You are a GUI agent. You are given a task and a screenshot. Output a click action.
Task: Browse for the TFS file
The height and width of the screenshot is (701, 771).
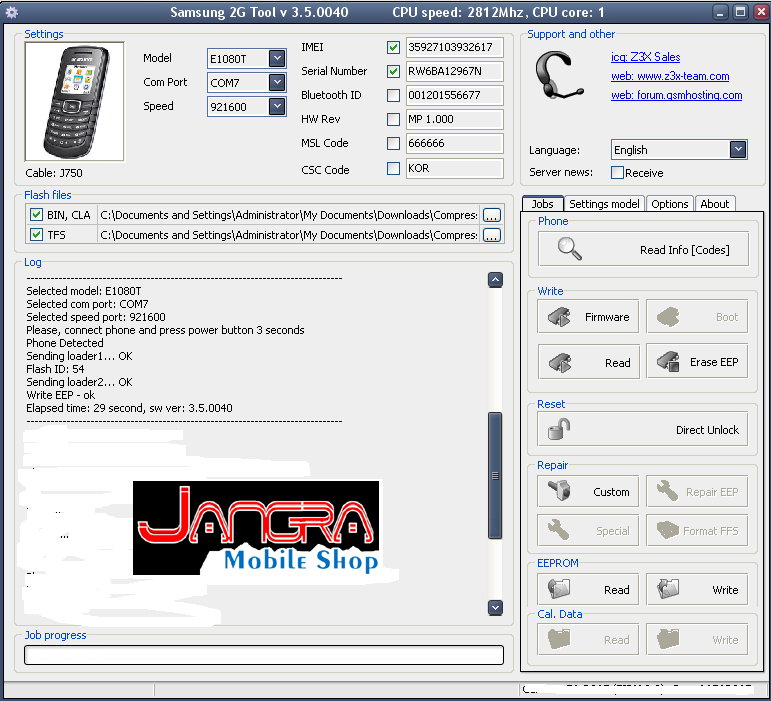click(x=492, y=235)
